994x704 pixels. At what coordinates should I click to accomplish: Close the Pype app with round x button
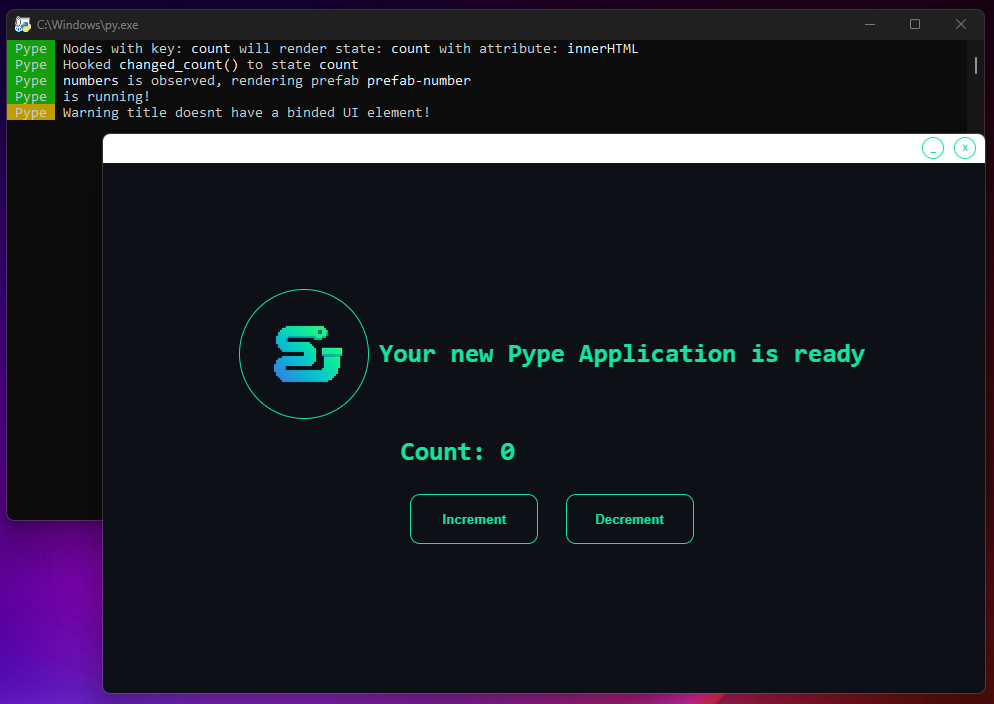965,148
